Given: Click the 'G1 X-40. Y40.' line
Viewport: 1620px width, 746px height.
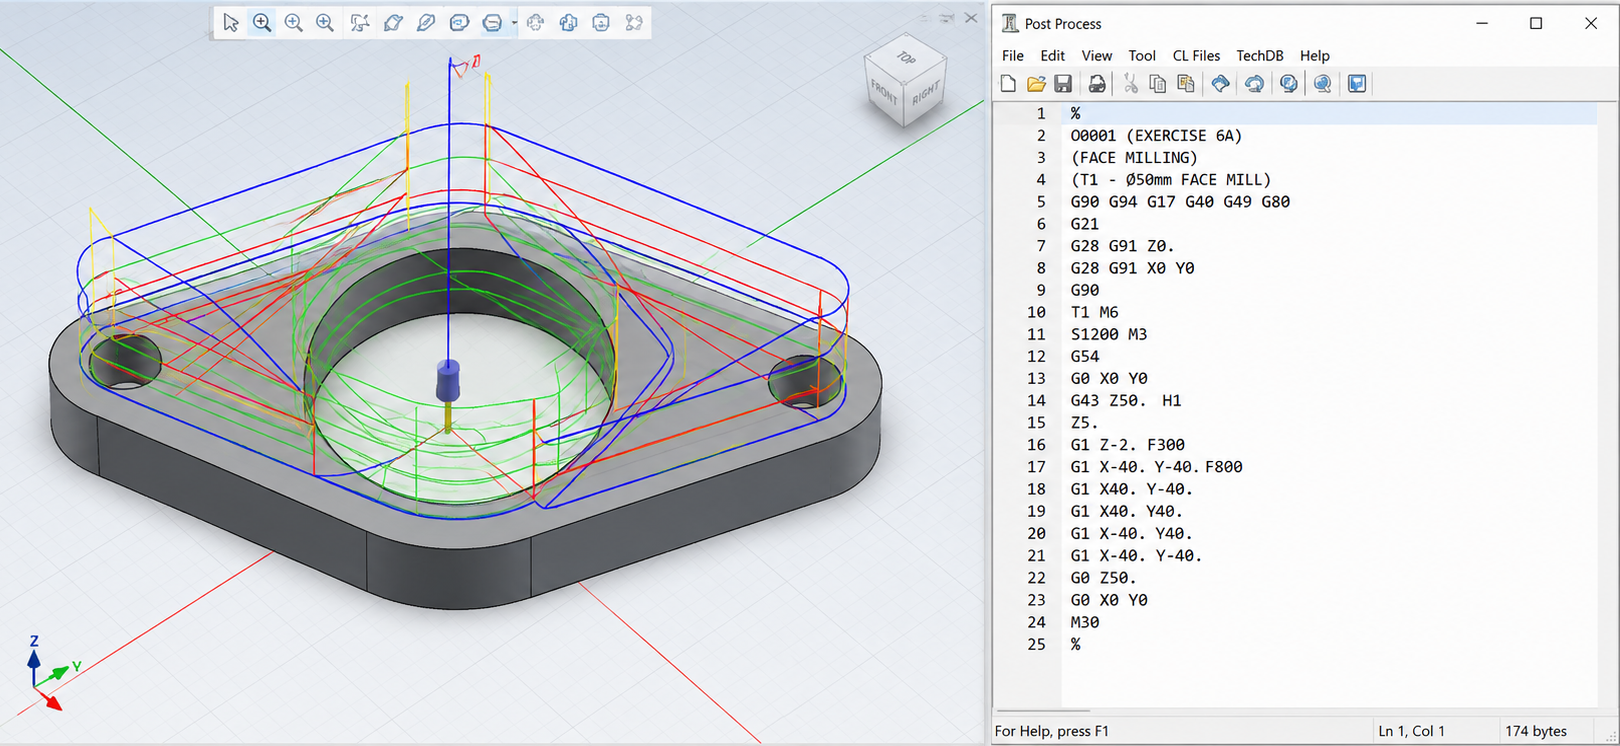Looking at the screenshot, I should click(1131, 533).
